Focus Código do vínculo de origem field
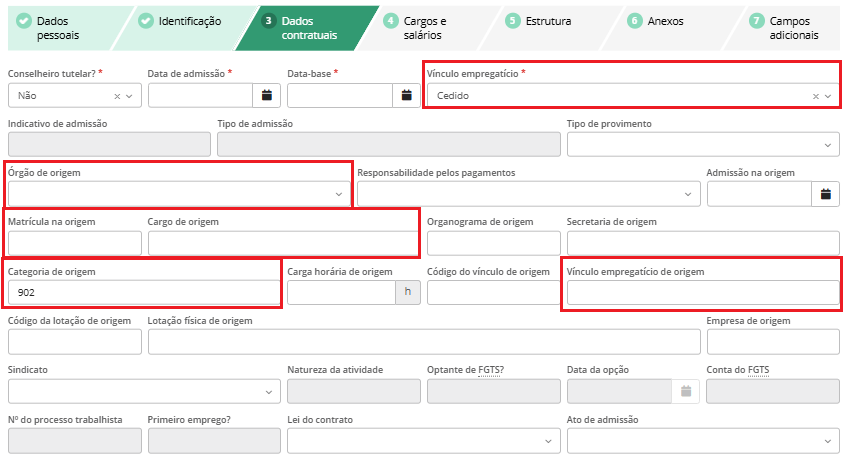The width and height of the screenshot is (850, 467). coord(494,293)
